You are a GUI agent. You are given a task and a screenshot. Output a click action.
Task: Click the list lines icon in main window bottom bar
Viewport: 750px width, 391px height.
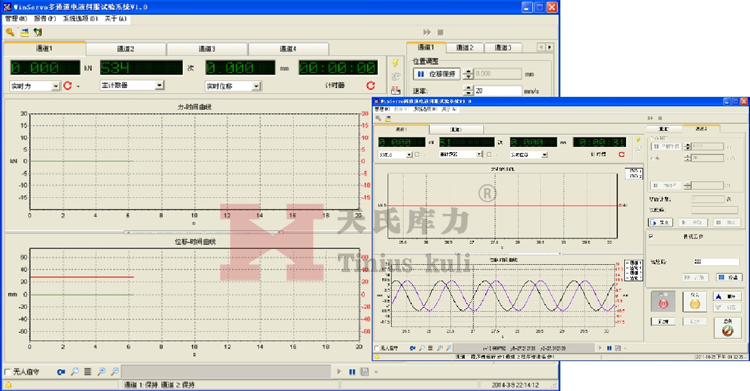[x=88, y=371]
